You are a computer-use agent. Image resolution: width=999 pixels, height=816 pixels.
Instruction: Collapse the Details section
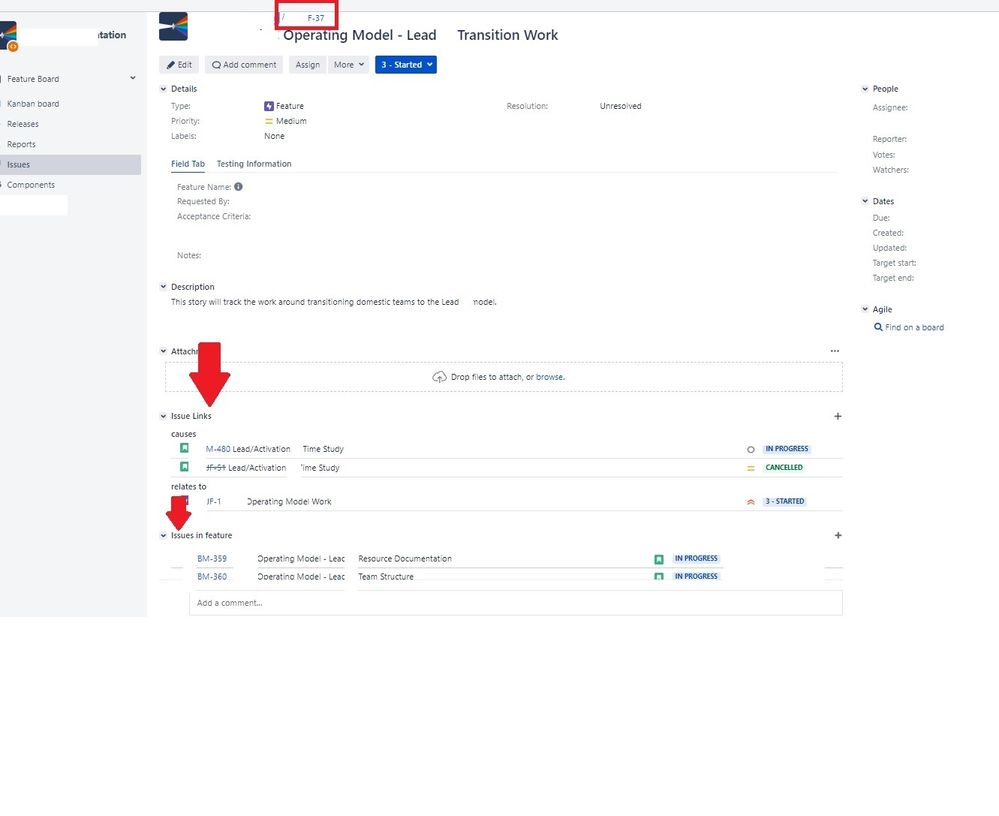(x=163, y=88)
